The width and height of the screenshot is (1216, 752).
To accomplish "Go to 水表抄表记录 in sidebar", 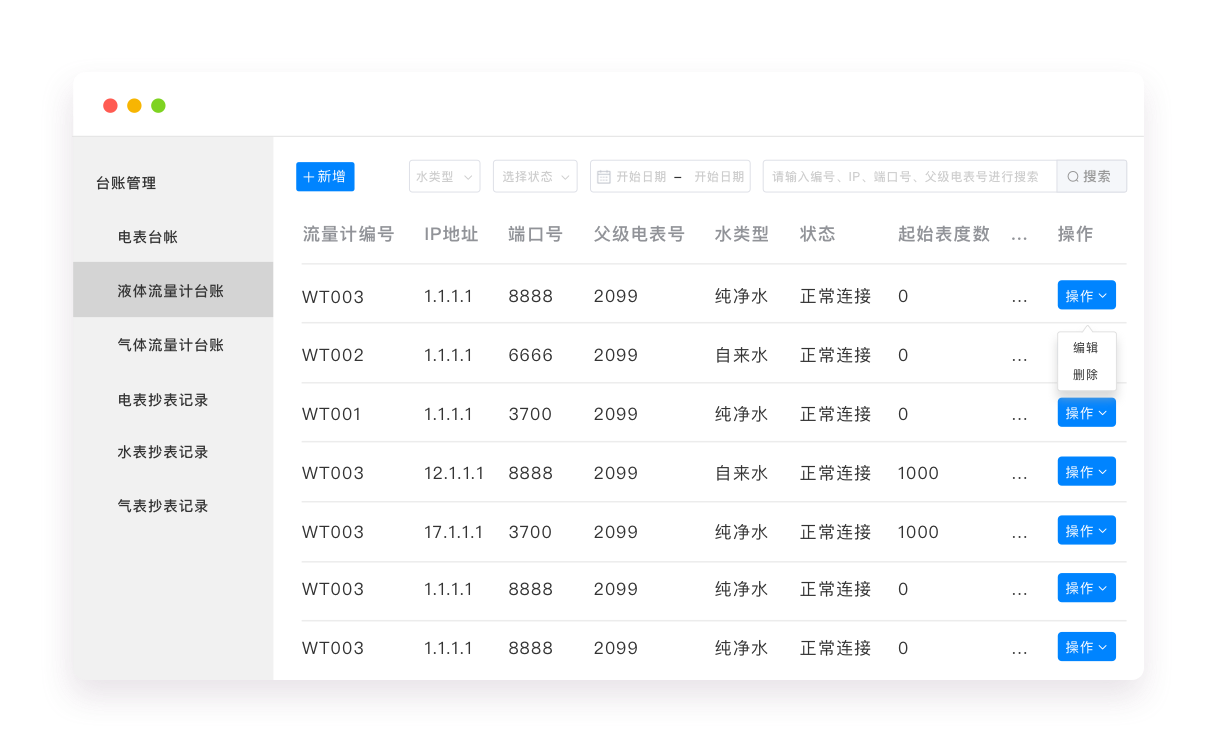I will click(163, 452).
